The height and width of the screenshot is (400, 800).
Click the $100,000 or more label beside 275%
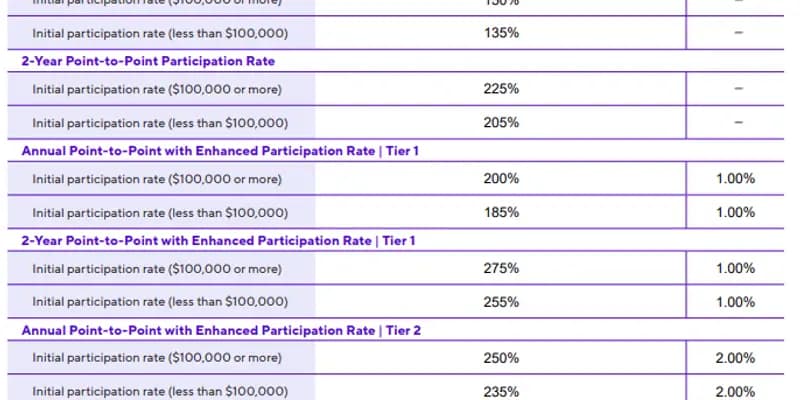pyautogui.click(x=157, y=268)
